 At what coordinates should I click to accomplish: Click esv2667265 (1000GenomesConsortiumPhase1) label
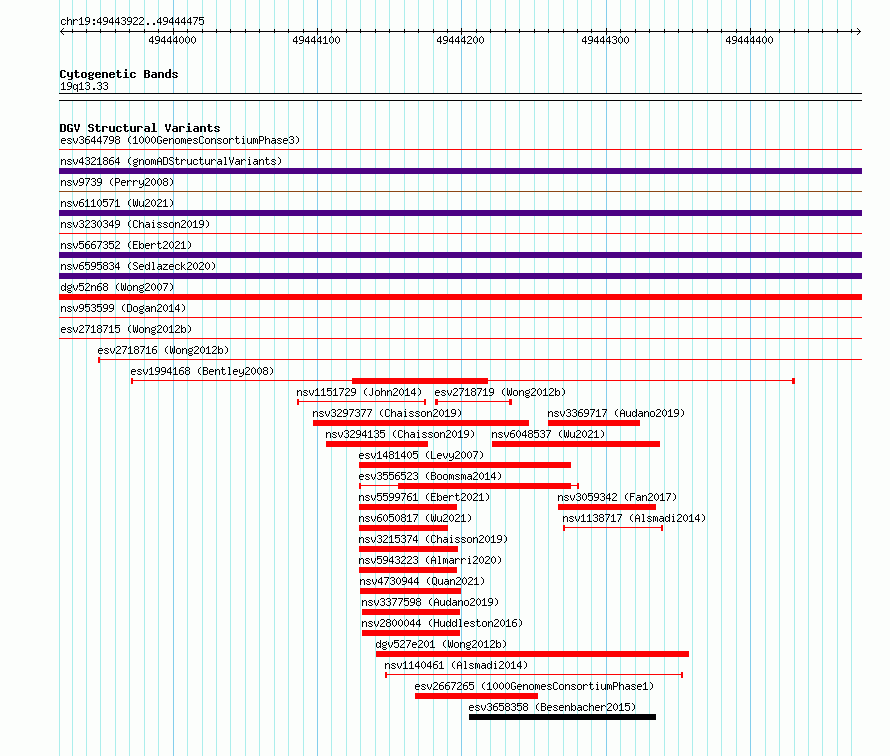(534, 686)
